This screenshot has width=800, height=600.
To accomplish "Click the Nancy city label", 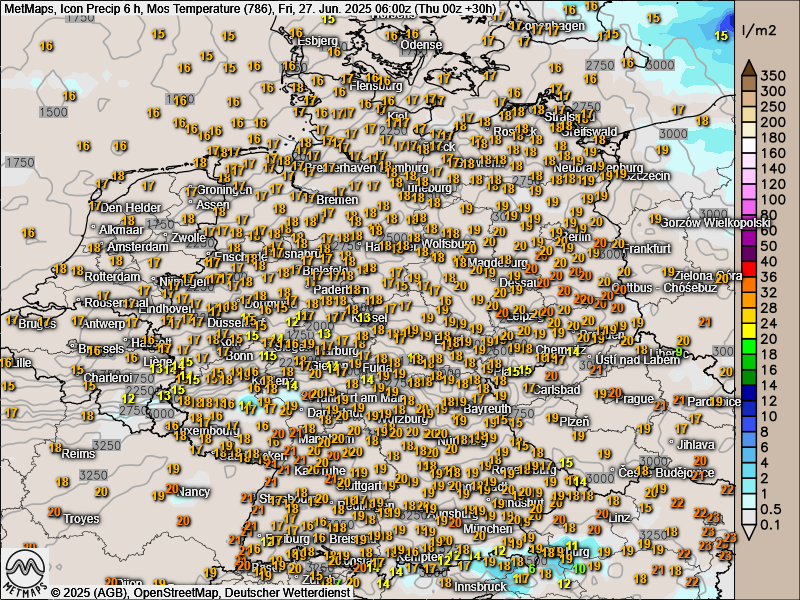I will (x=194, y=492).
